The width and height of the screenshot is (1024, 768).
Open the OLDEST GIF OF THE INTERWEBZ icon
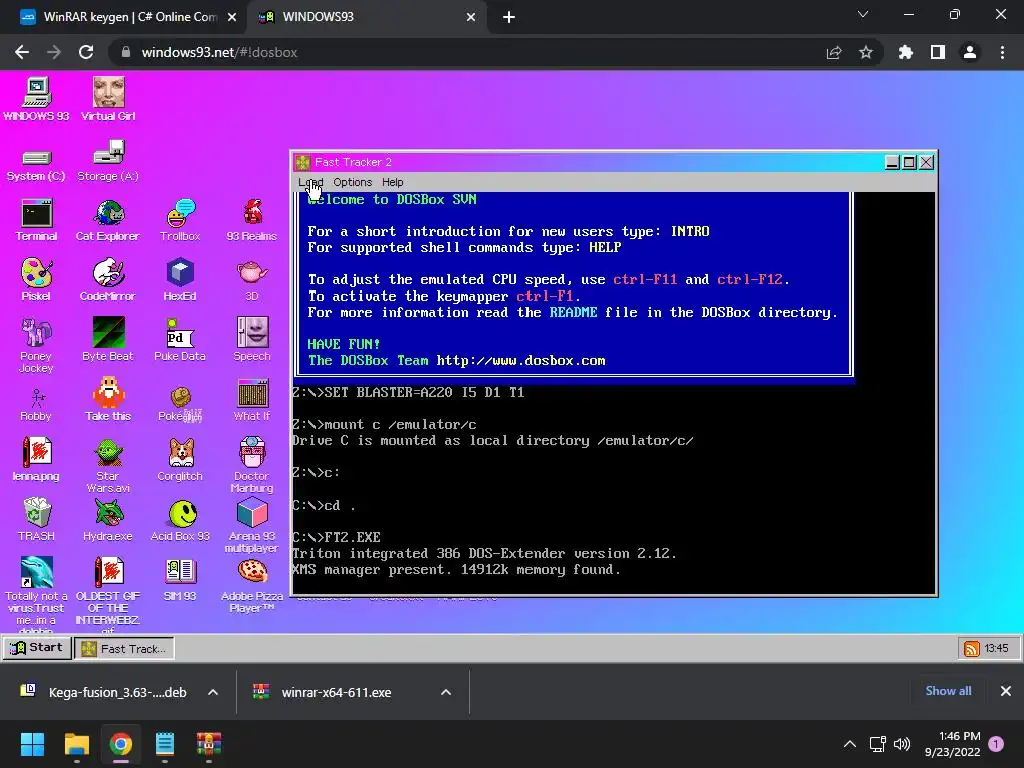[108, 595]
